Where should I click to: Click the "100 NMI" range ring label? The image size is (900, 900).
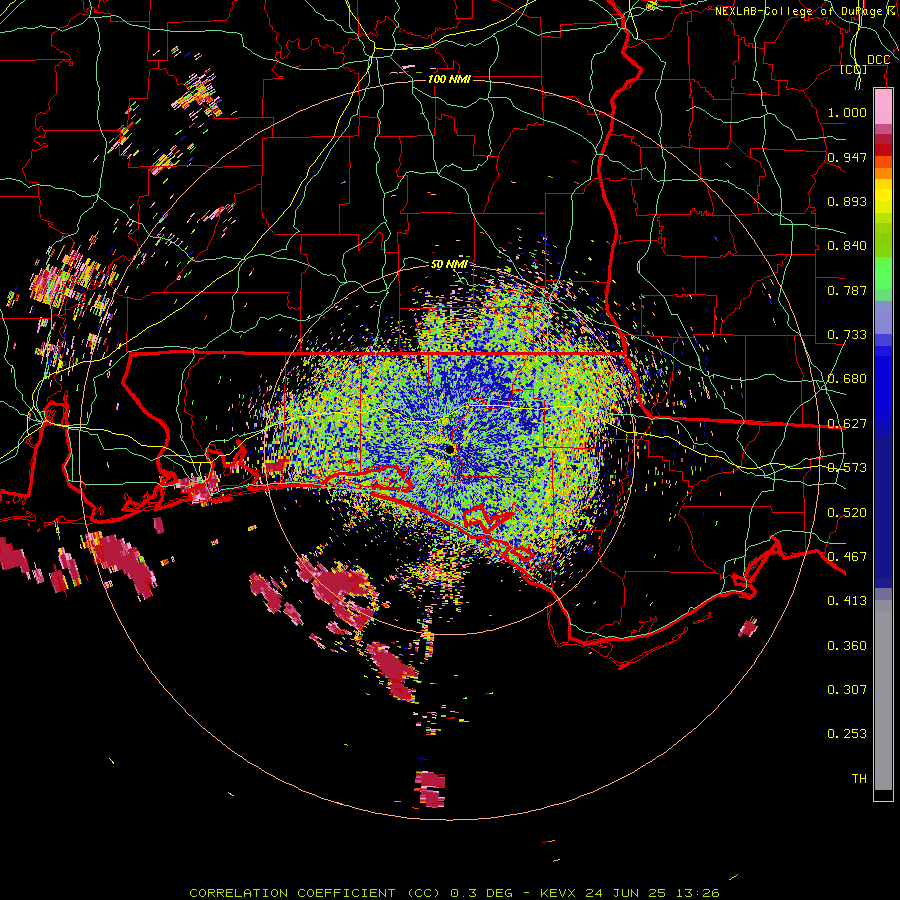pyautogui.click(x=449, y=79)
